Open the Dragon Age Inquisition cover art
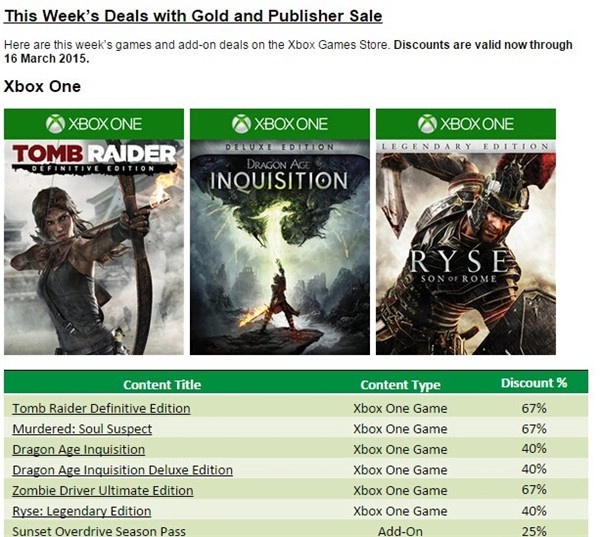This screenshot has width=600, height=537. coord(279,247)
